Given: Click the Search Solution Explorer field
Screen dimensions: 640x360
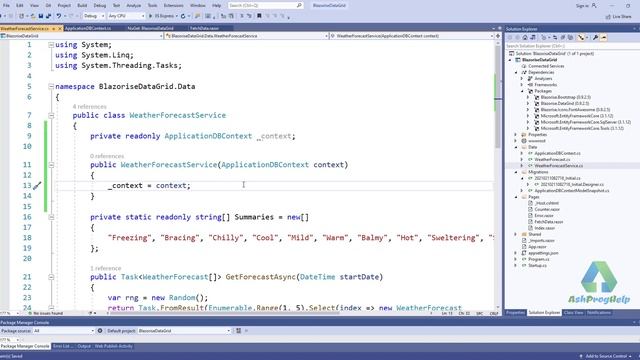Looking at the screenshot, I should pyautogui.click(x=571, y=46).
